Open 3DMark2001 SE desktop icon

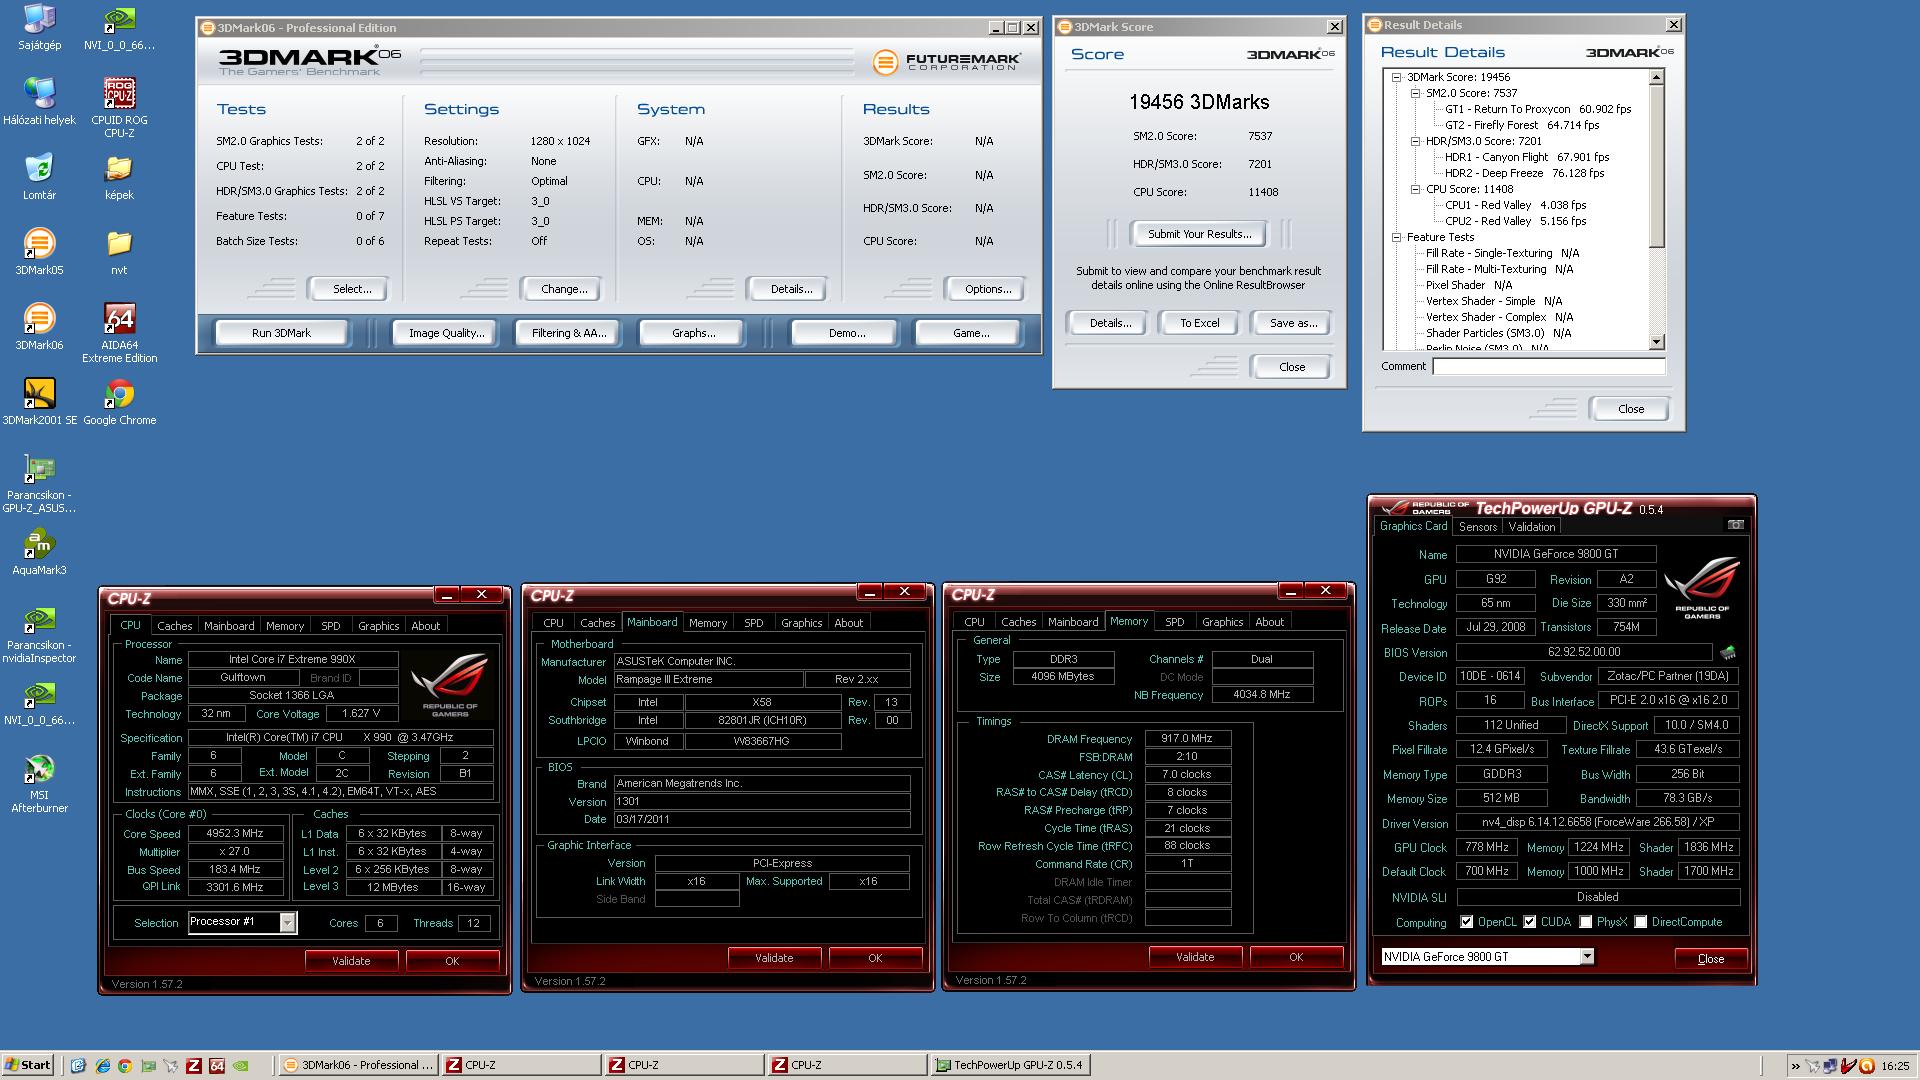click(x=39, y=395)
